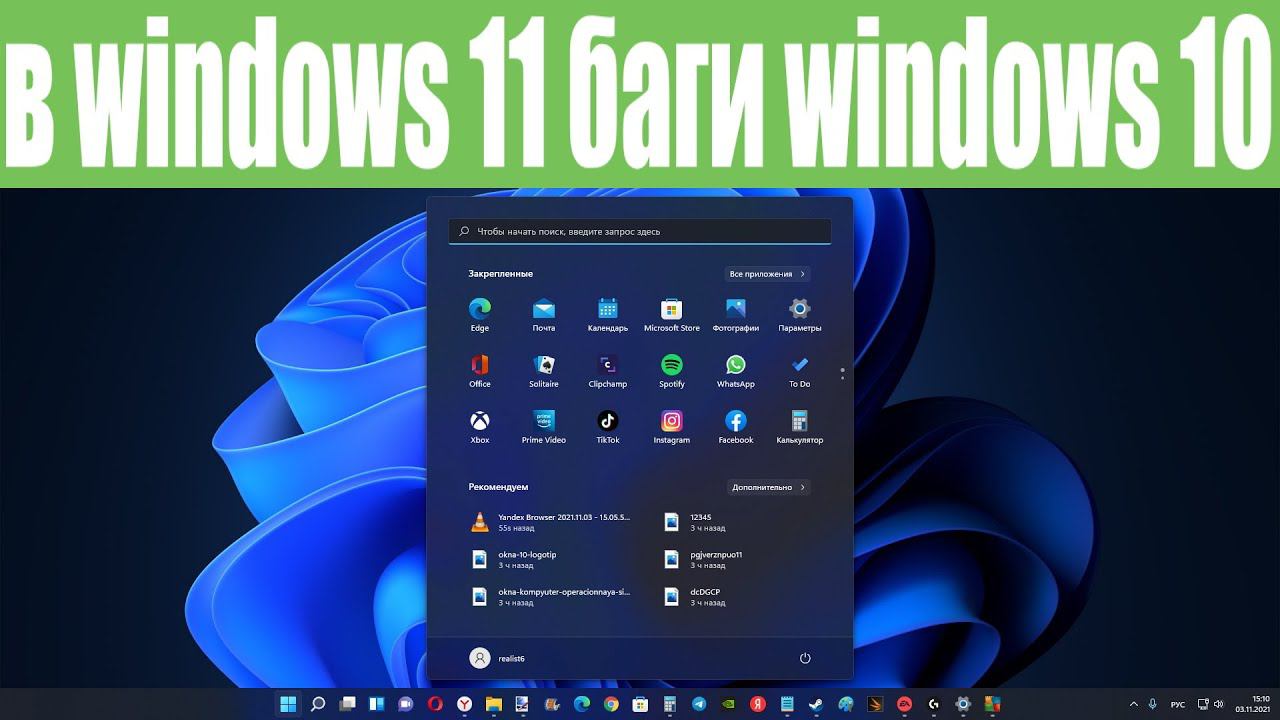Open recommended file dcDGCP
The image size is (1280, 720).
(x=695, y=596)
